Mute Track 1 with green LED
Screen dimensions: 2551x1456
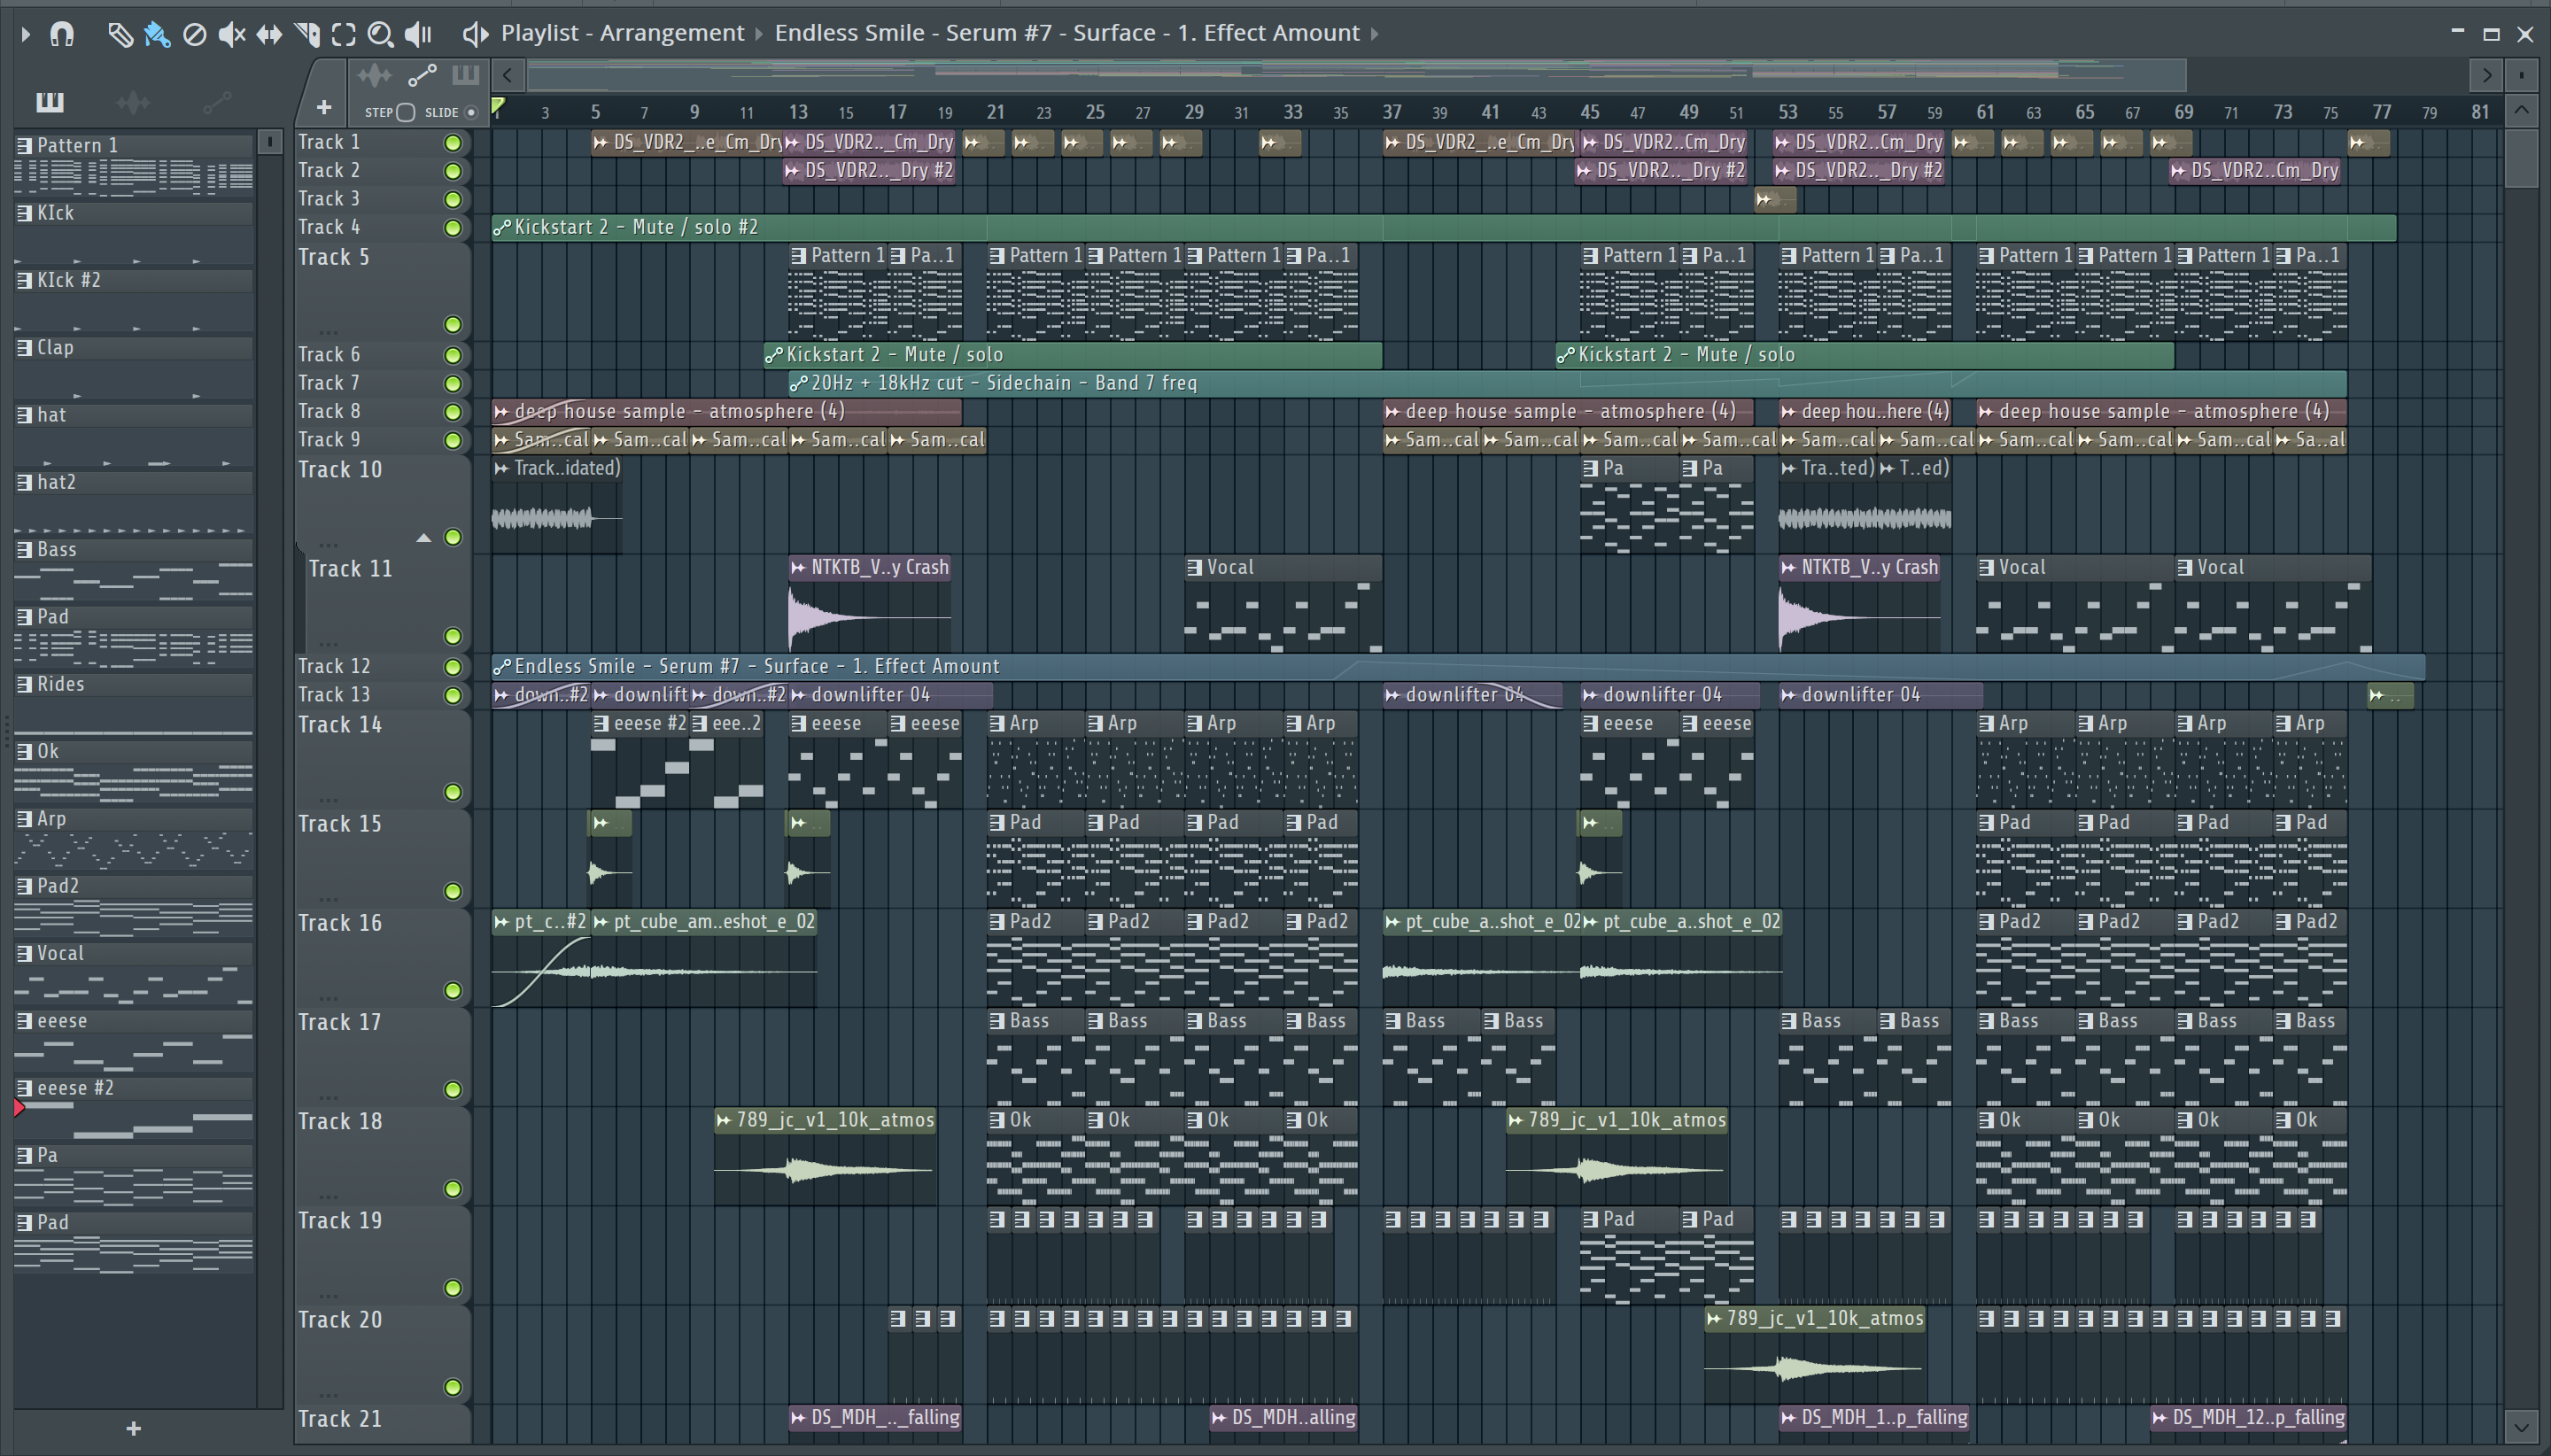[x=452, y=143]
